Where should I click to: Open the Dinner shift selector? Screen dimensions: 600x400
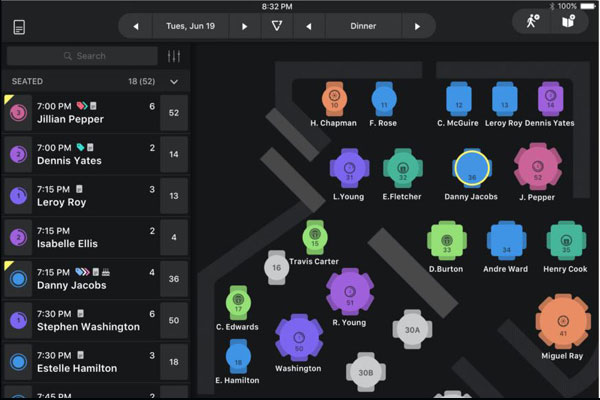364,26
